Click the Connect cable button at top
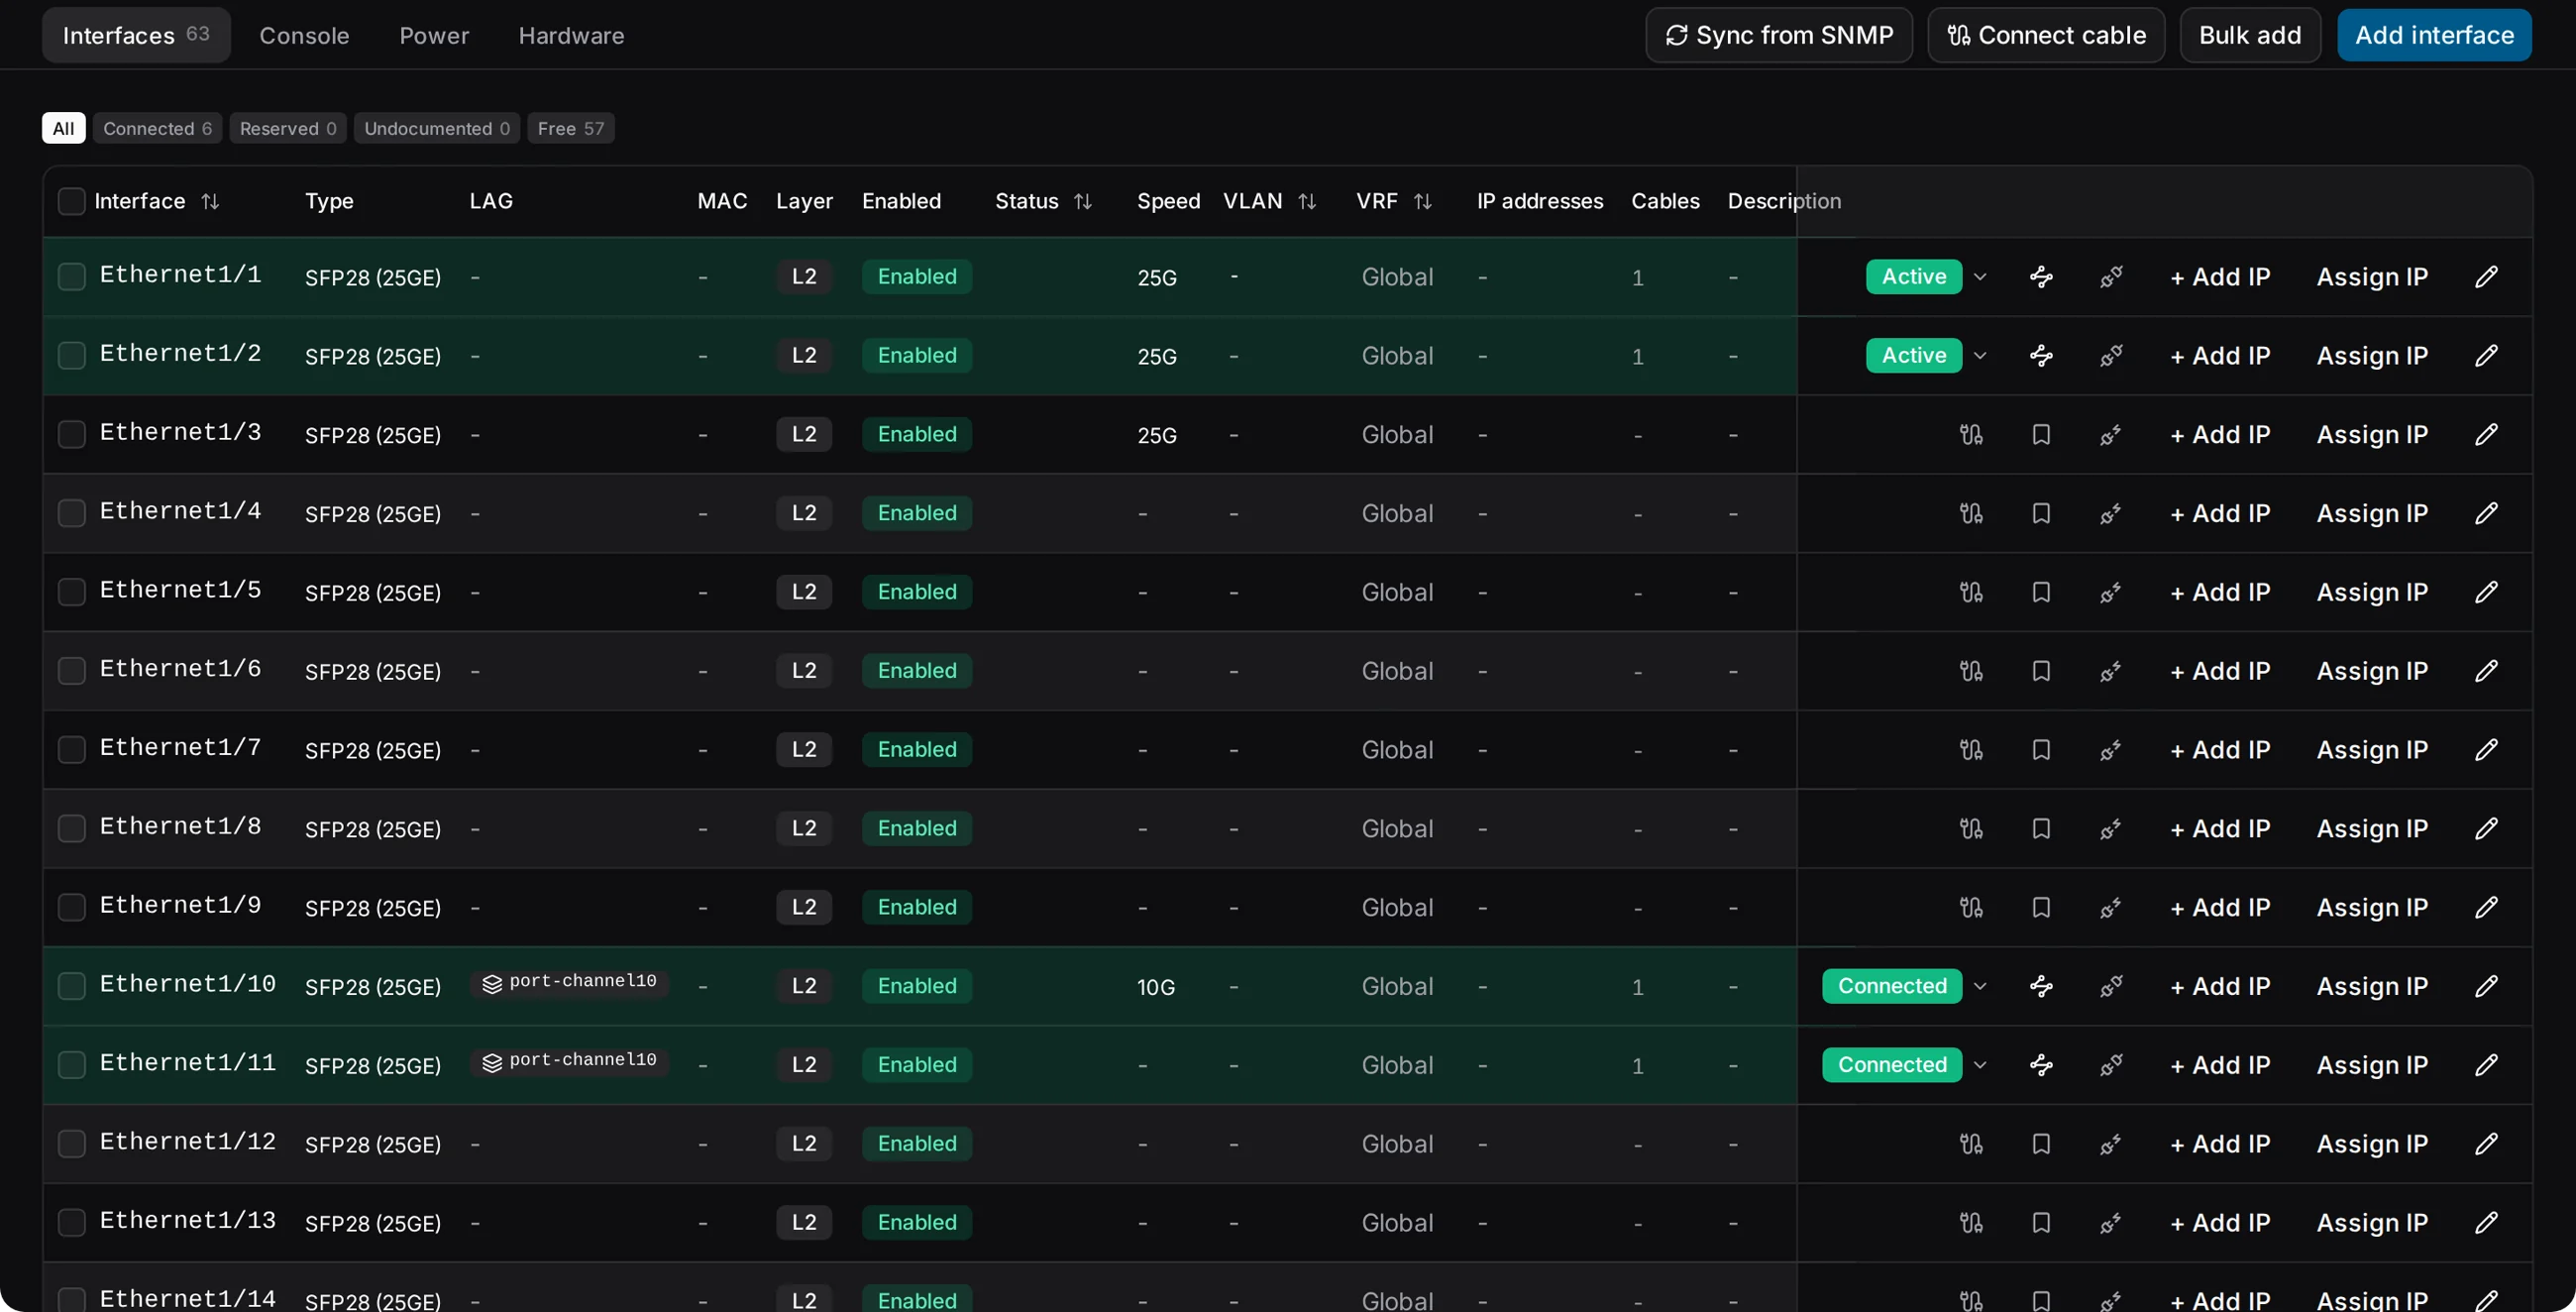2576x1312 pixels. tap(2046, 36)
